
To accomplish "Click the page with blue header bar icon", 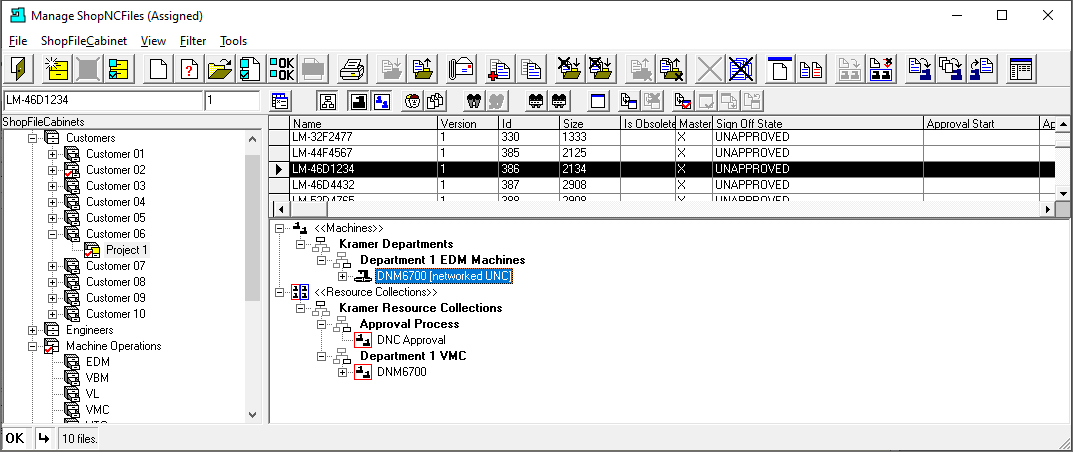I will coord(780,68).
